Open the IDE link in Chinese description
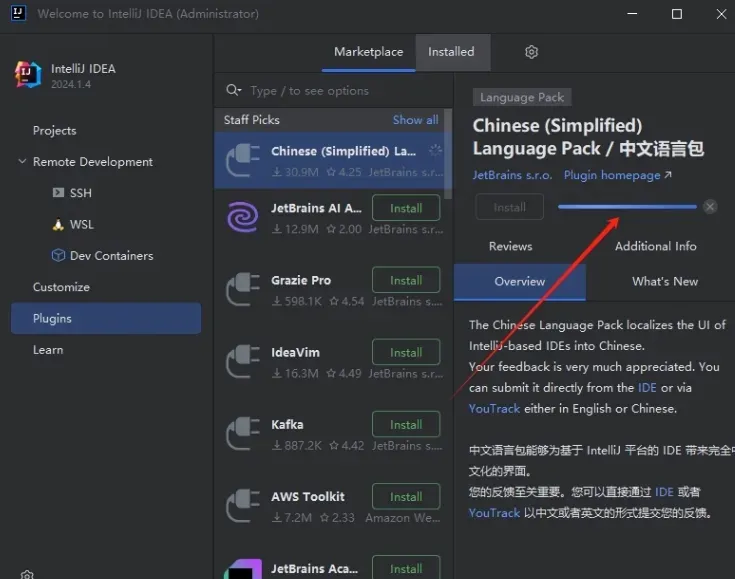This screenshot has width=735, height=579. pos(664,492)
